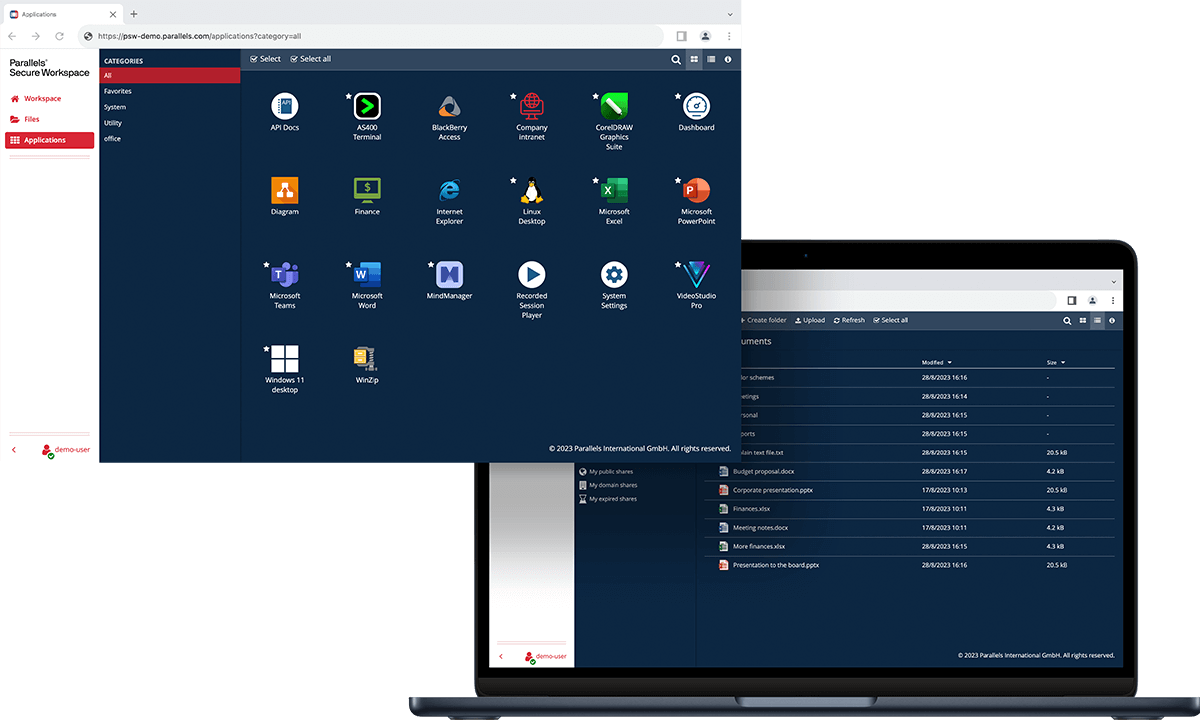Sort files by the Size column arrow

(1063, 363)
